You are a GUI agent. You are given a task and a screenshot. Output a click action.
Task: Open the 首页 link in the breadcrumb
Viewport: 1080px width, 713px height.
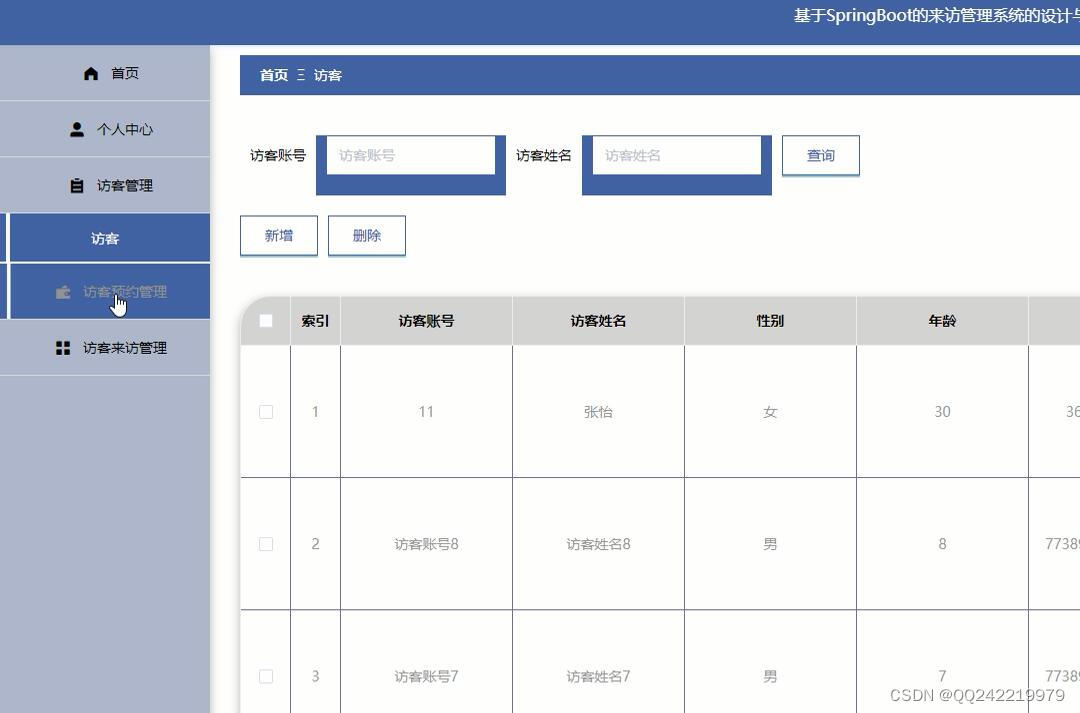click(274, 75)
